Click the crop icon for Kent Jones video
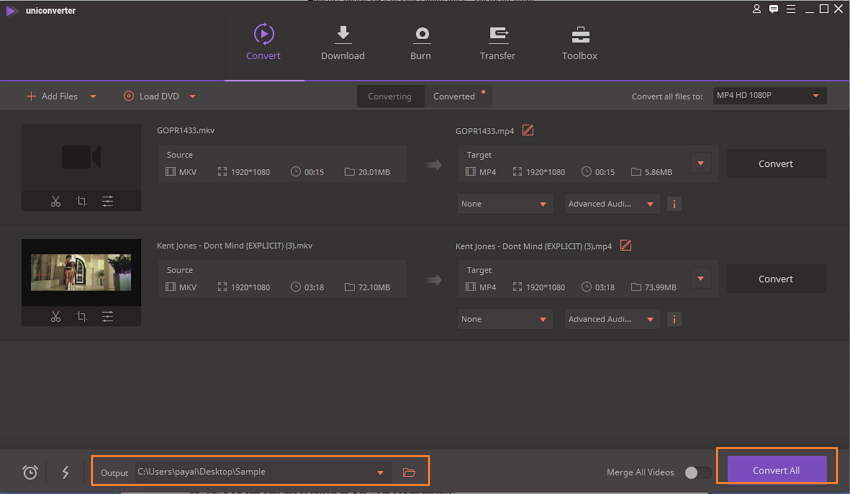The image size is (850, 494). pyautogui.click(x=81, y=316)
